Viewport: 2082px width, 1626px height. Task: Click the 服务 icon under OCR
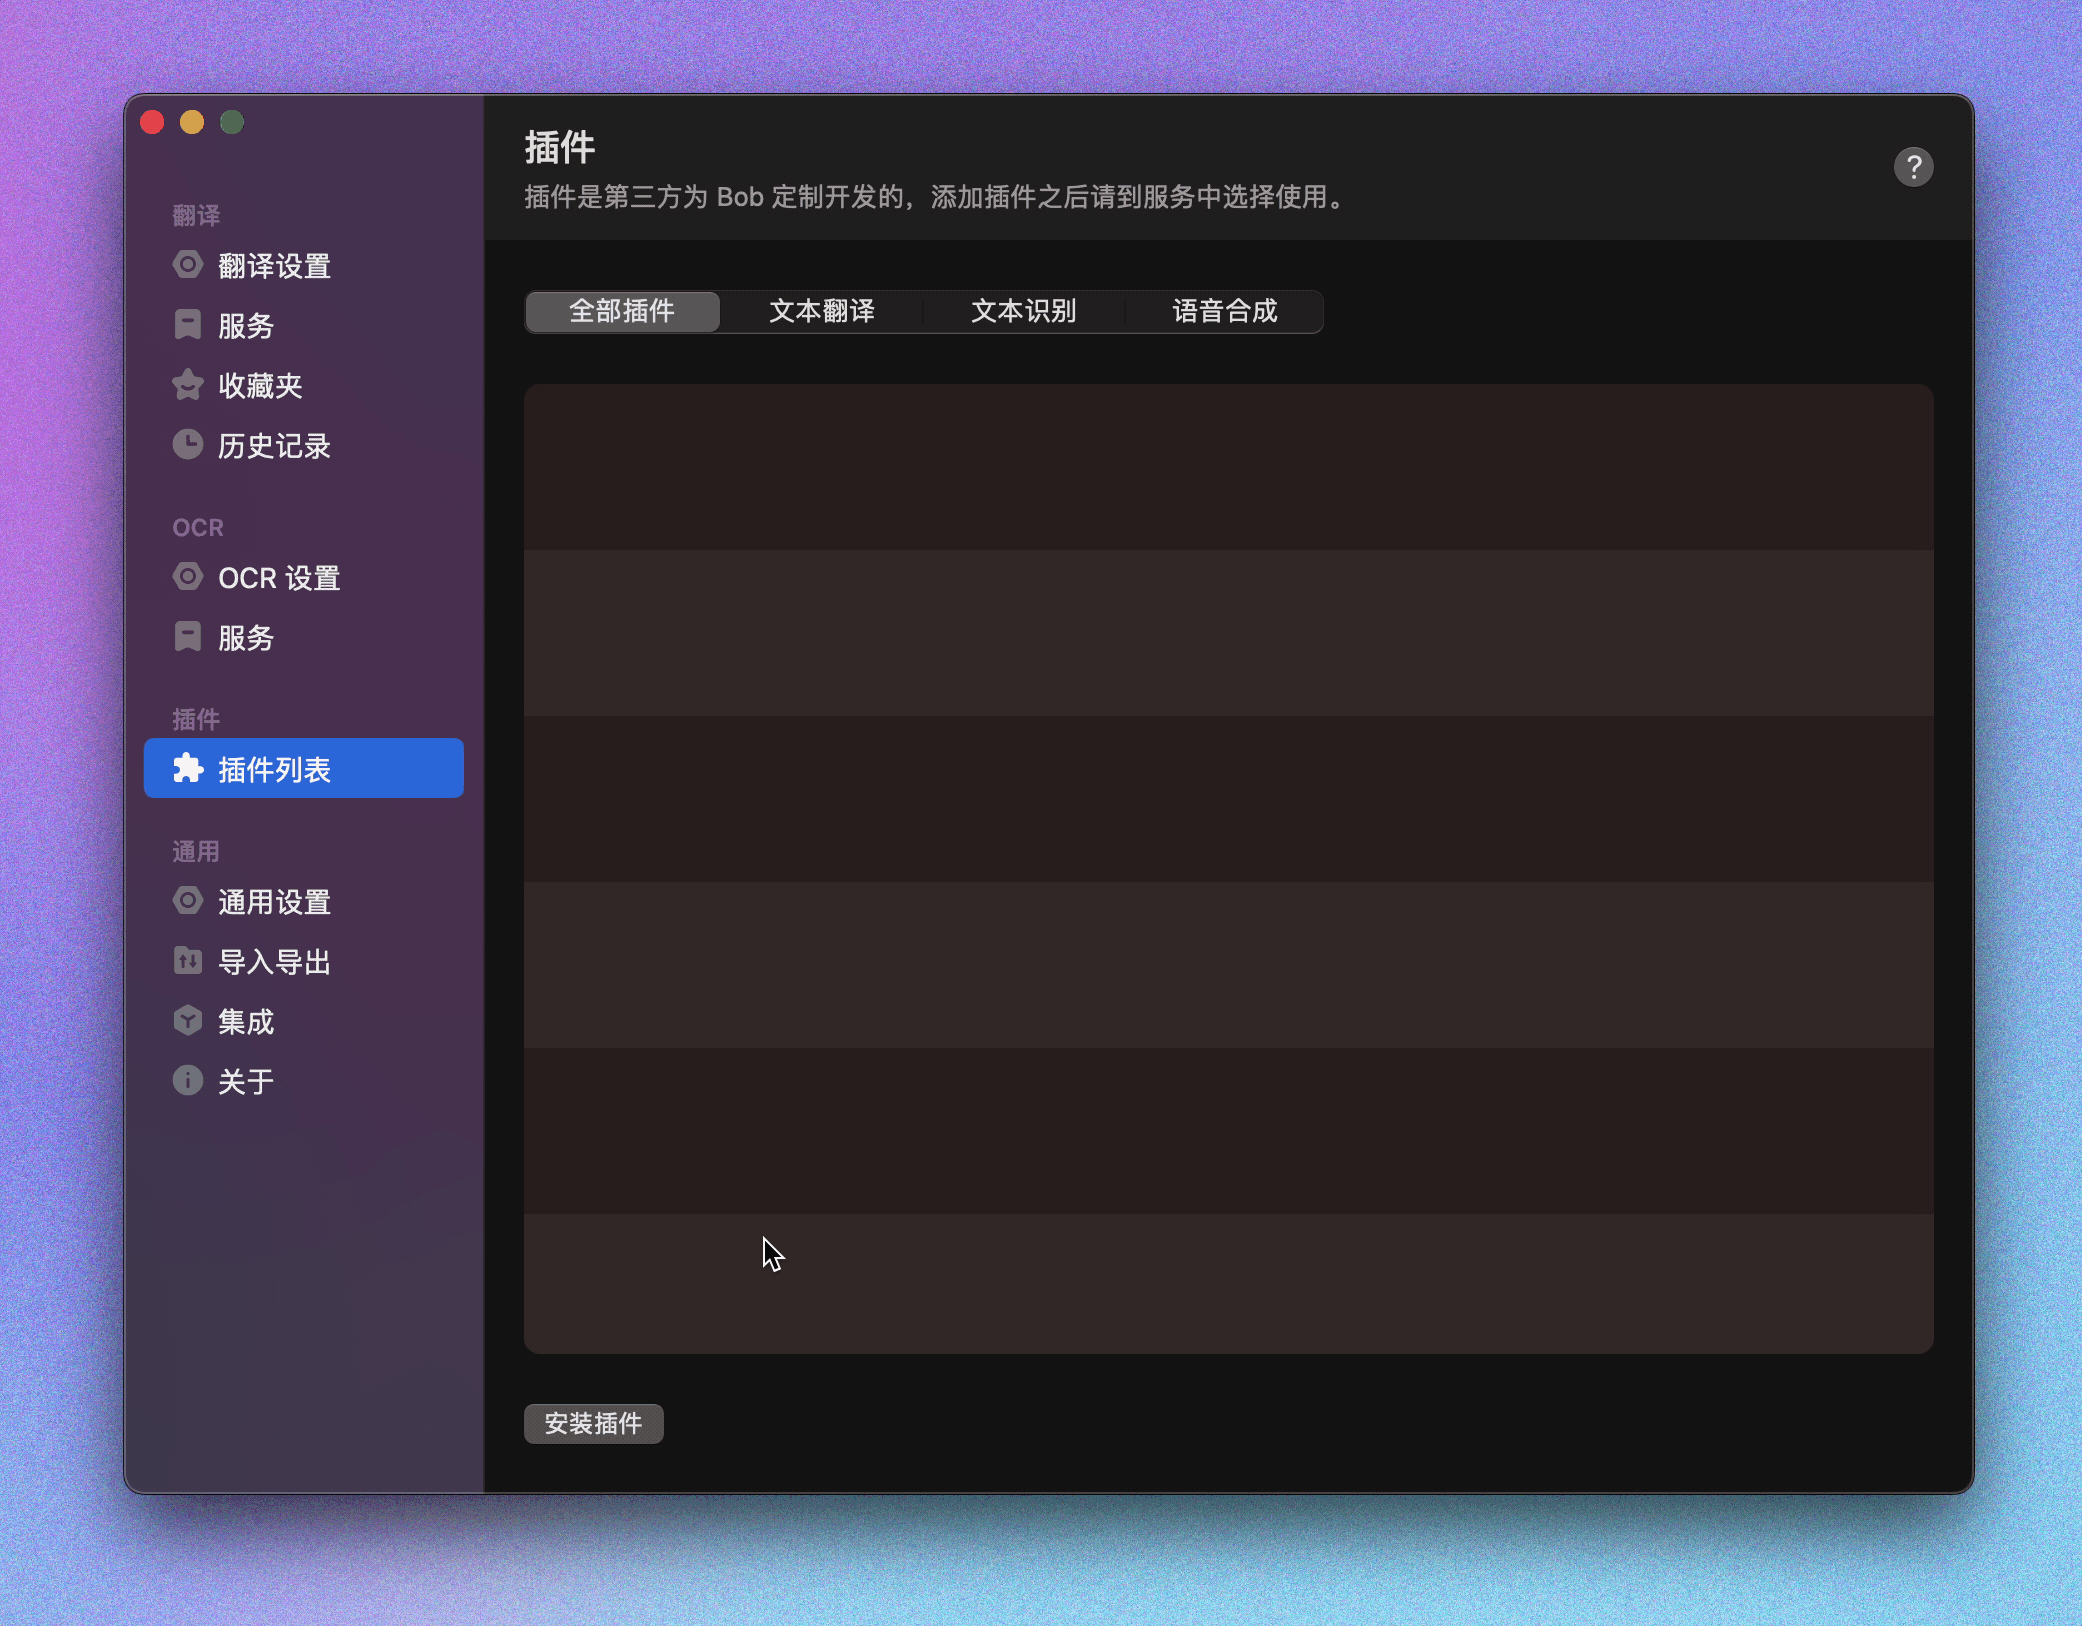pos(189,637)
